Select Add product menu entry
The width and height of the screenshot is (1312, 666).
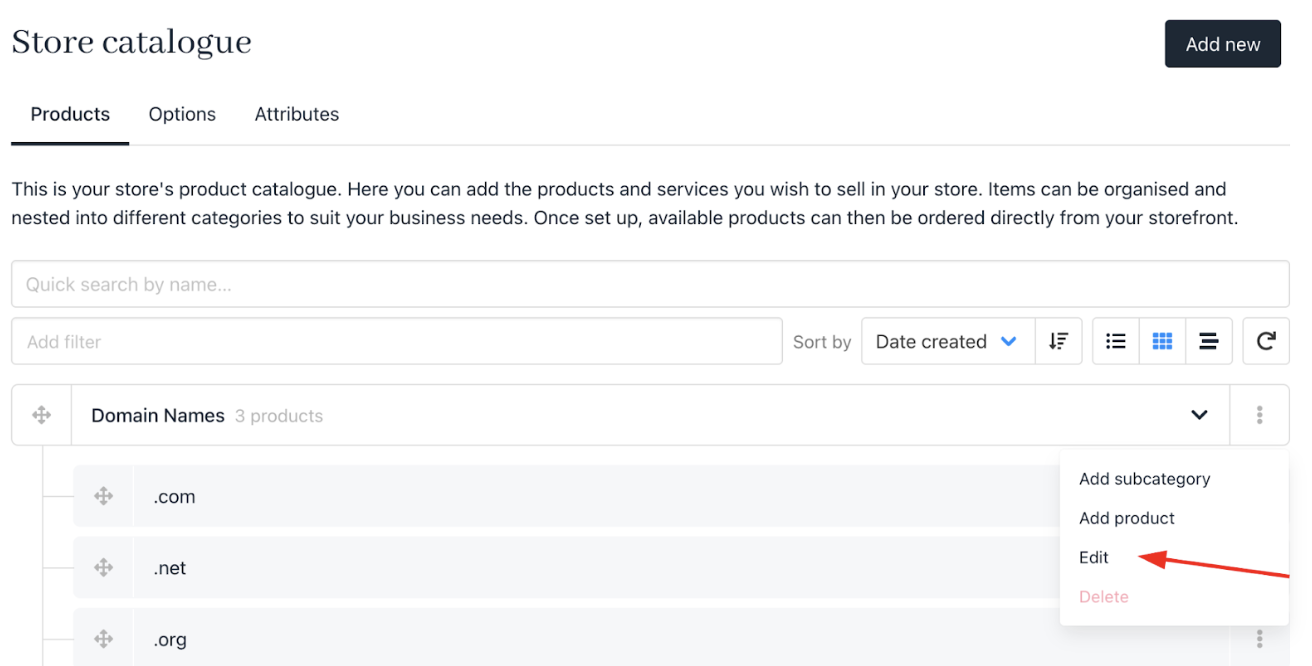tap(1127, 518)
